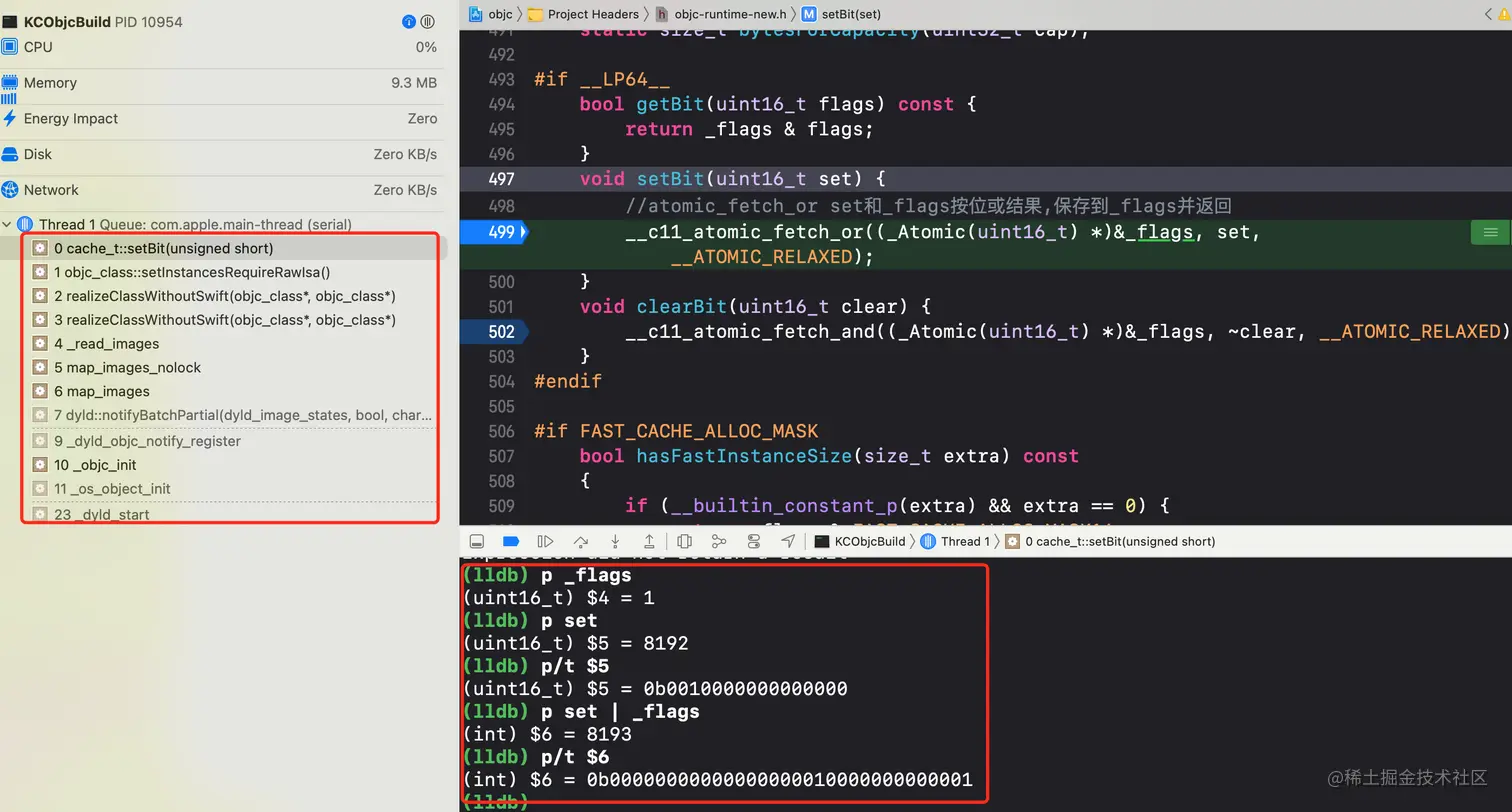Click the green thread indicator badge on line 499

[x=1490, y=232]
